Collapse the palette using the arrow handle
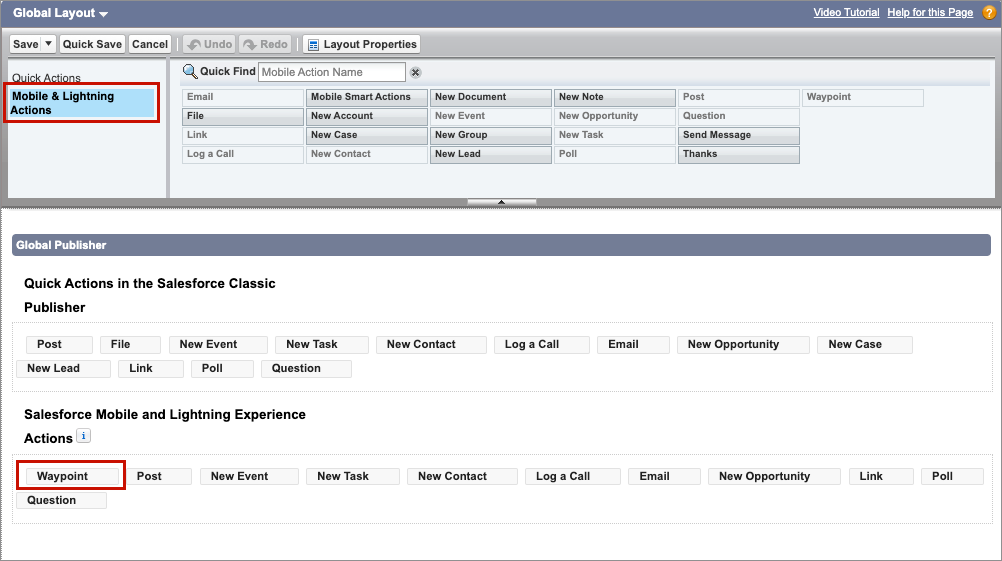 coord(502,202)
